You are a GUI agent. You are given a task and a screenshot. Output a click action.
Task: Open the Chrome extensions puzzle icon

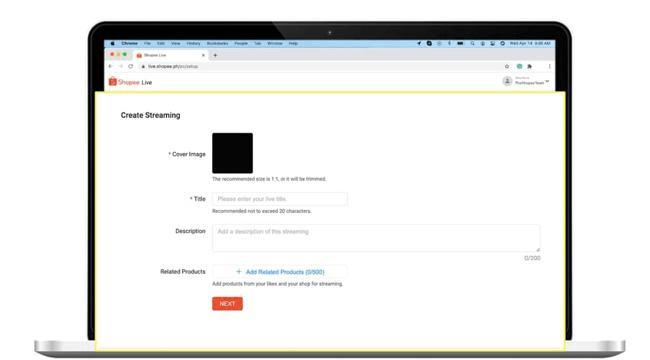click(529, 66)
